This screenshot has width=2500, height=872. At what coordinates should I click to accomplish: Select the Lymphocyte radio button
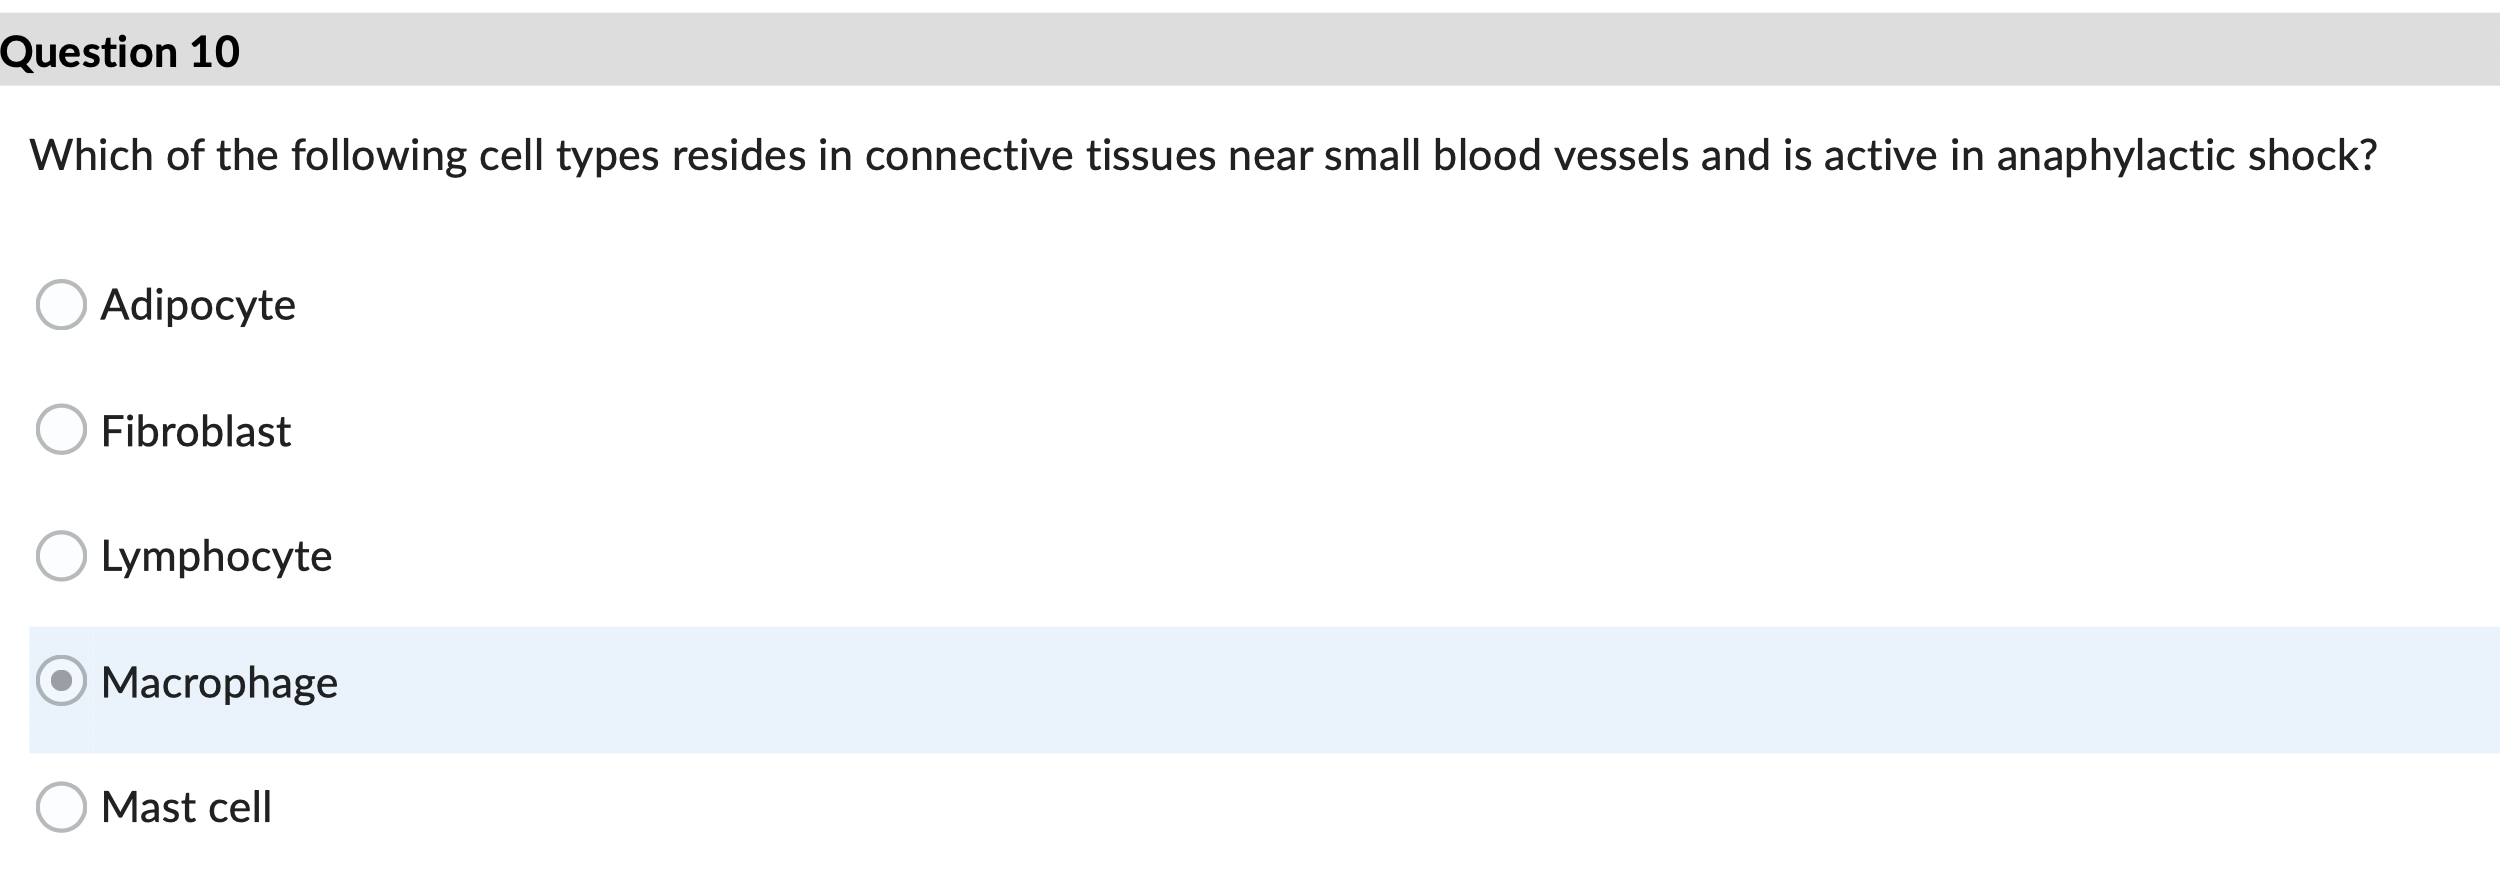pos(62,556)
